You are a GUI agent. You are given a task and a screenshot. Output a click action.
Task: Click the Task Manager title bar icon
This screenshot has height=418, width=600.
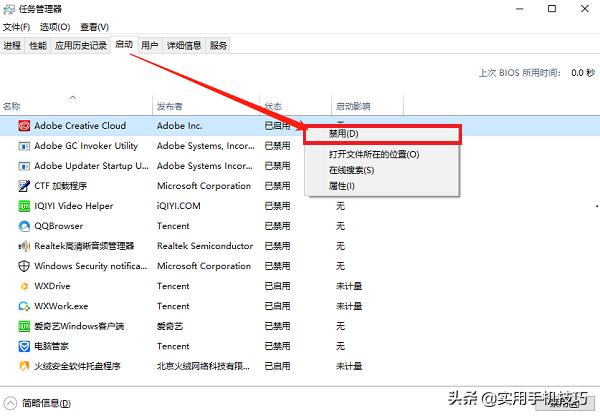point(9,9)
